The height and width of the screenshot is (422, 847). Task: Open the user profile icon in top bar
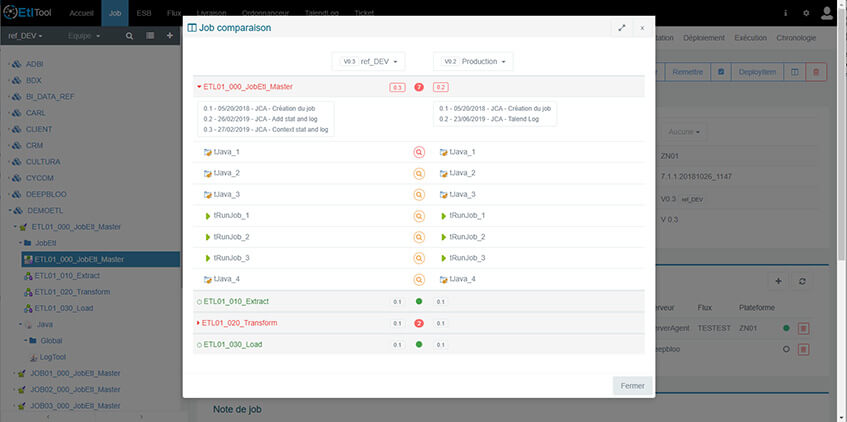click(x=827, y=13)
